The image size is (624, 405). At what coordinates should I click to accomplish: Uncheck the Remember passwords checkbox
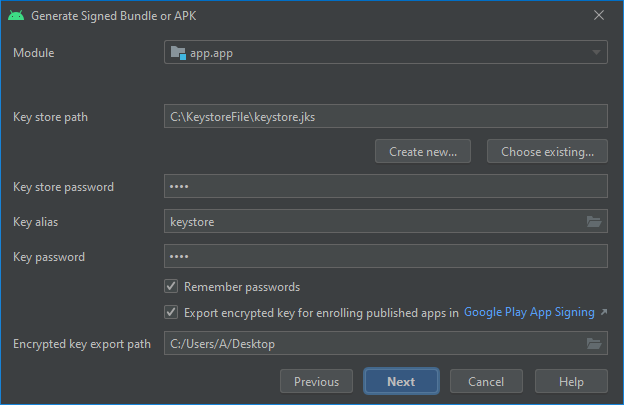tap(171, 286)
